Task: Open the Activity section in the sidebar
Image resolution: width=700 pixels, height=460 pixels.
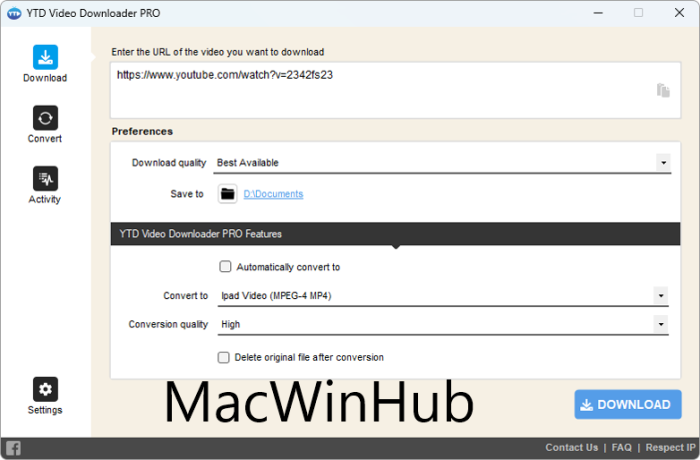Action: [x=45, y=185]
